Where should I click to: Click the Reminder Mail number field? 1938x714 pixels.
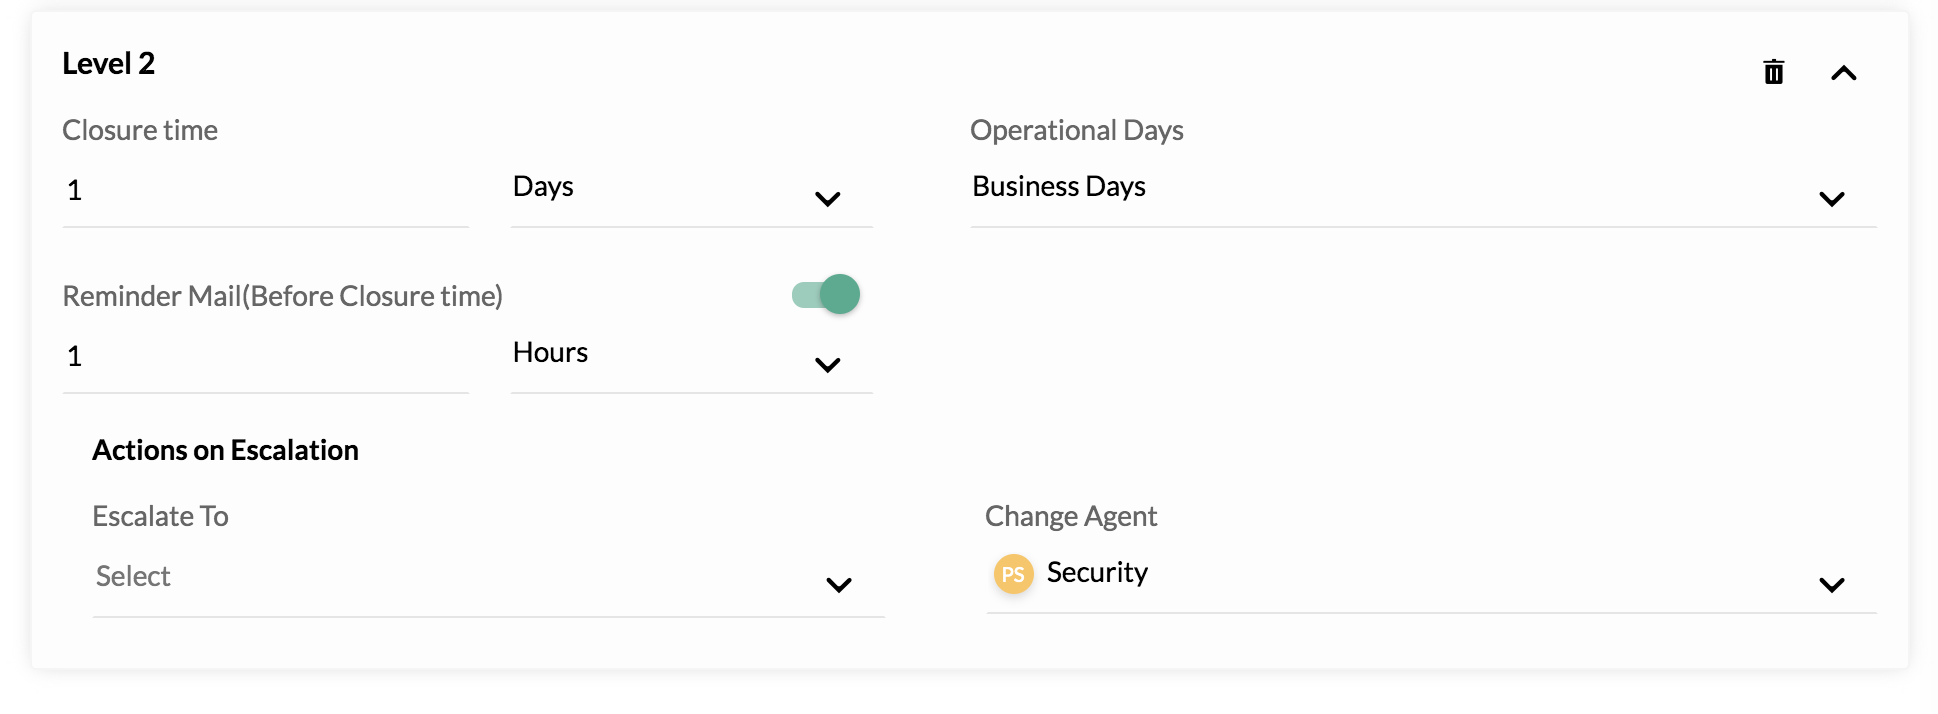click(265, 358)
